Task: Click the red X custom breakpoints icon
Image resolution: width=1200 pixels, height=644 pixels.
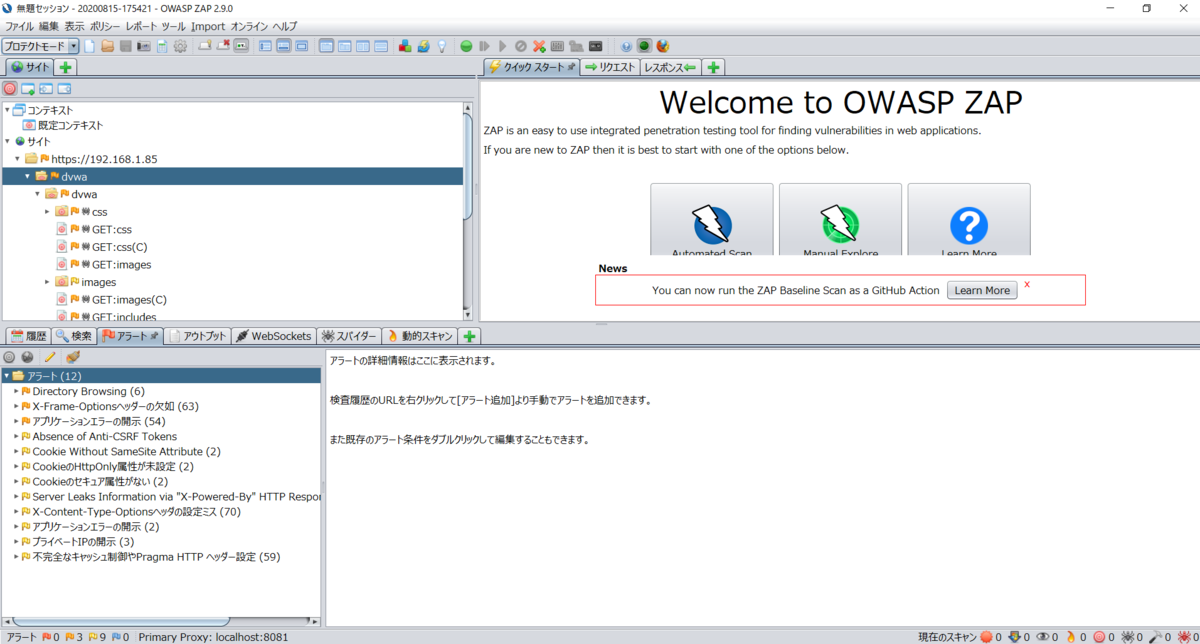Action: 539,46
